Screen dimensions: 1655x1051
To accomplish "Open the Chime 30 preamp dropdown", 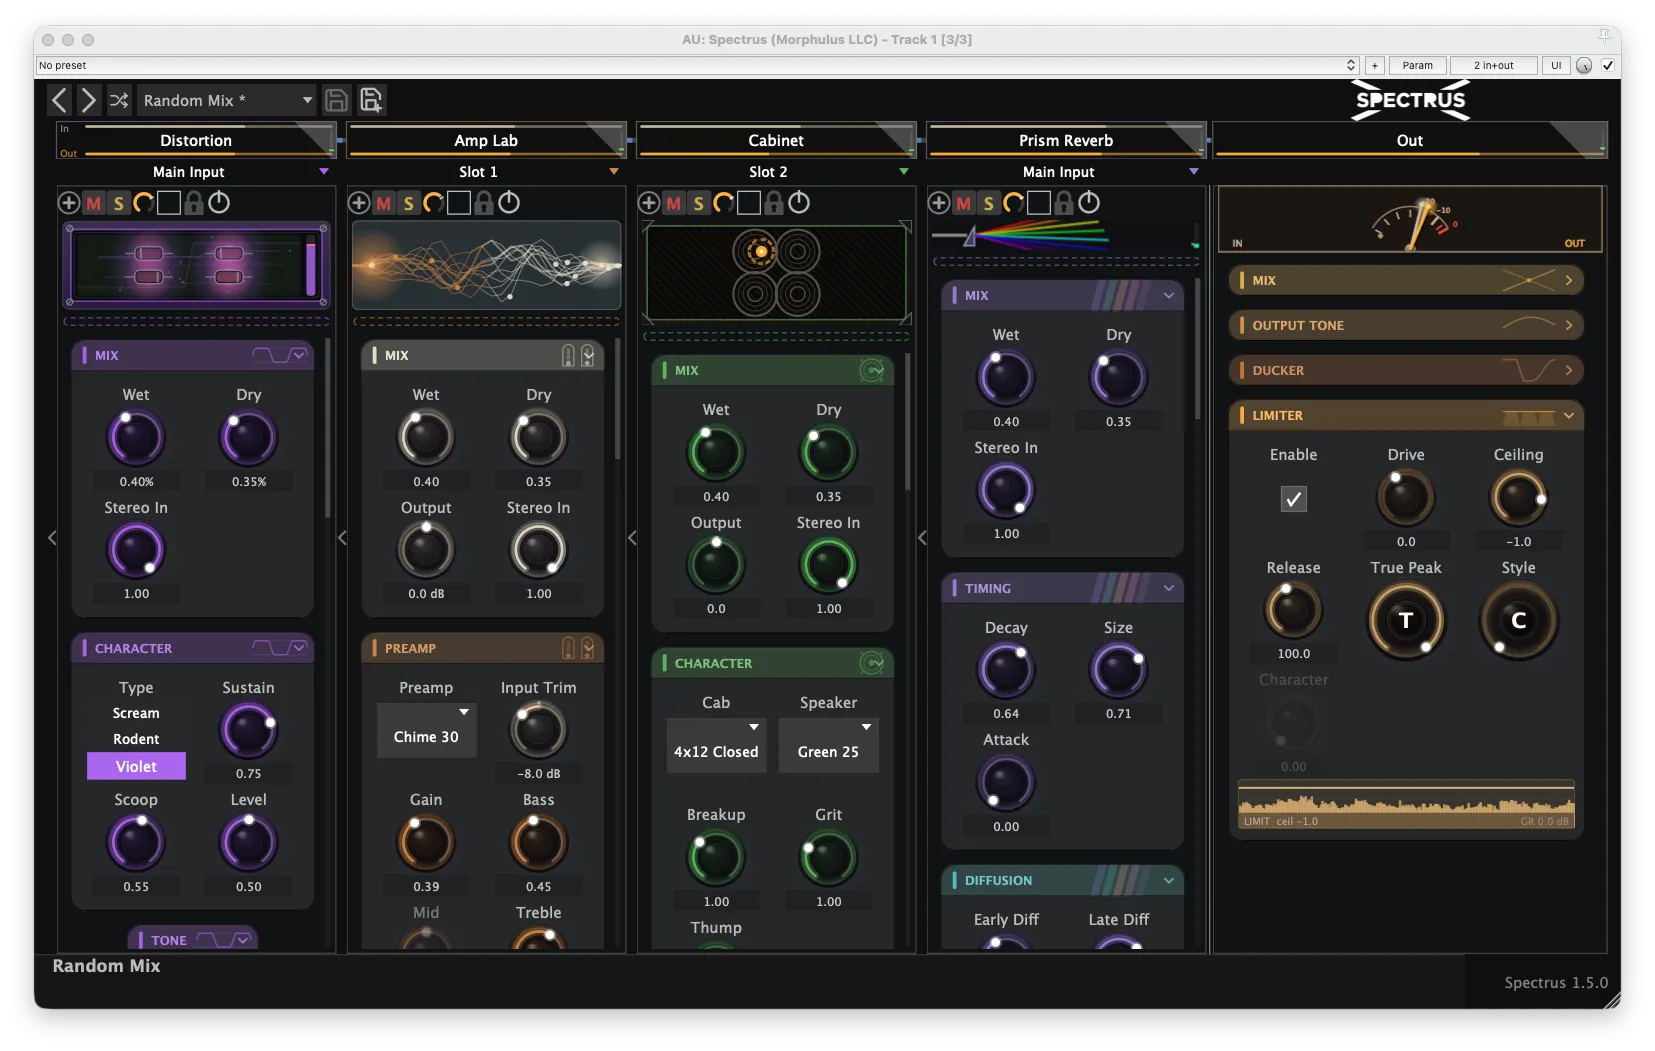I will 427,730.
